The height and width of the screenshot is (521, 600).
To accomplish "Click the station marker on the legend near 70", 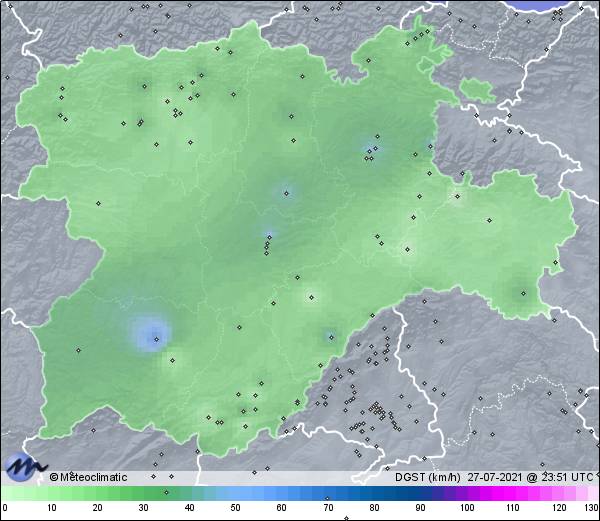I will coord(327,498).
